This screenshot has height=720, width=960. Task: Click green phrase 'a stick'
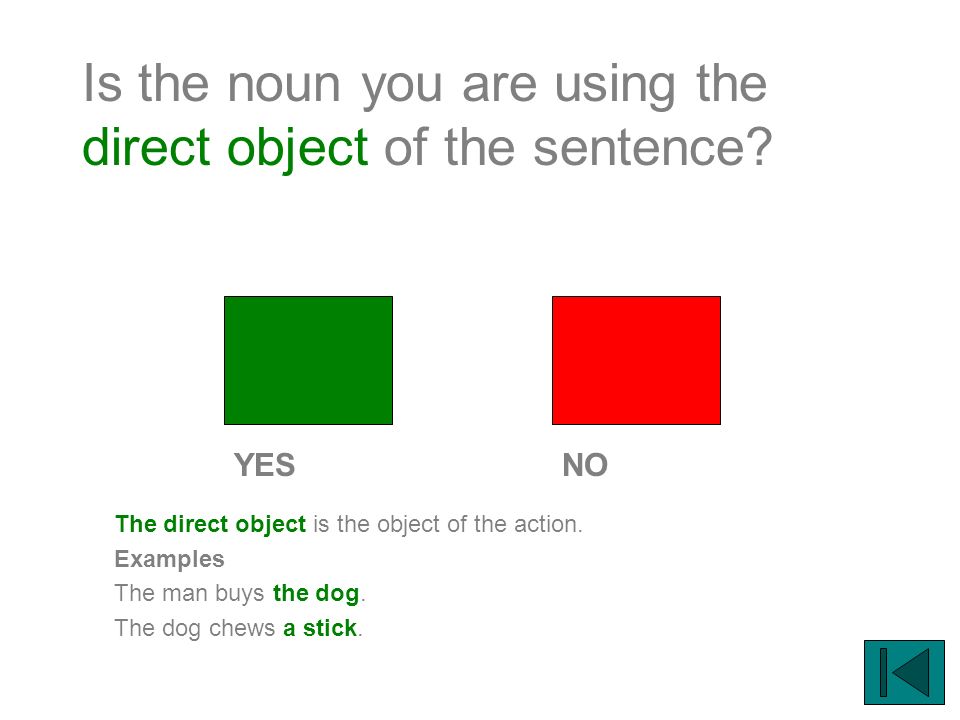coord(320,628)
